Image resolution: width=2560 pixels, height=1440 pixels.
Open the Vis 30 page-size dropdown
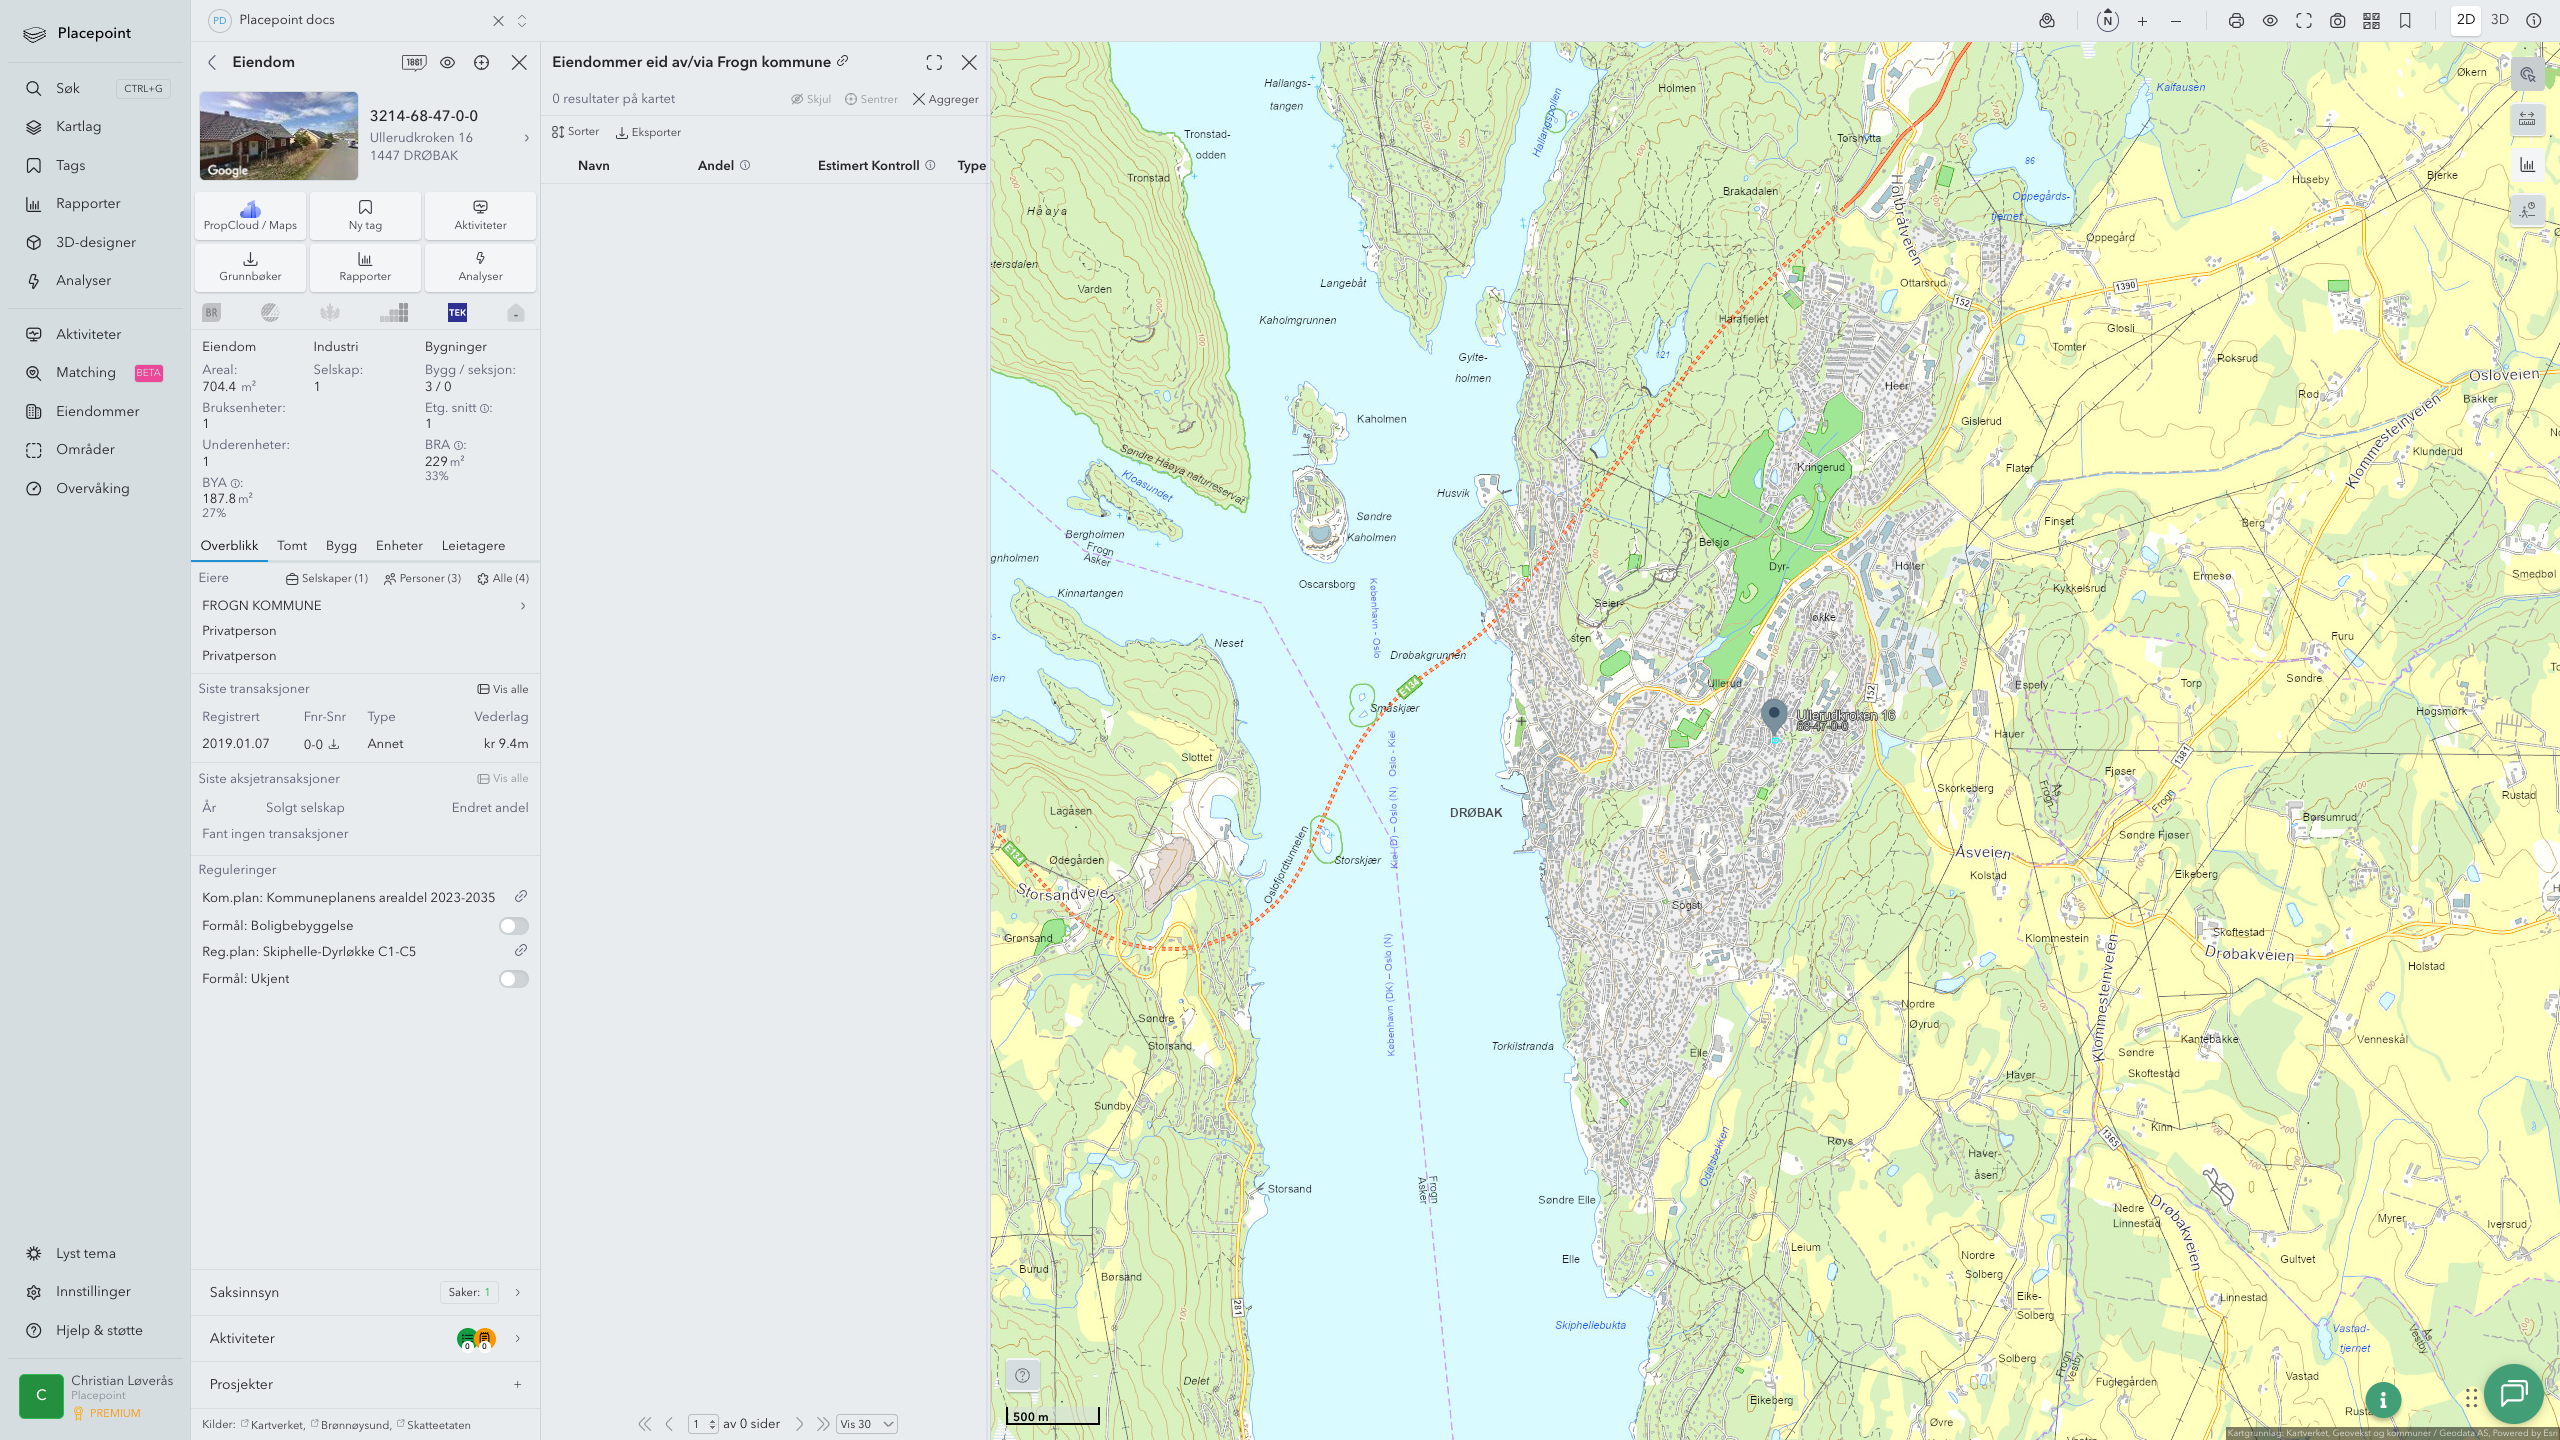[866, 1424]
